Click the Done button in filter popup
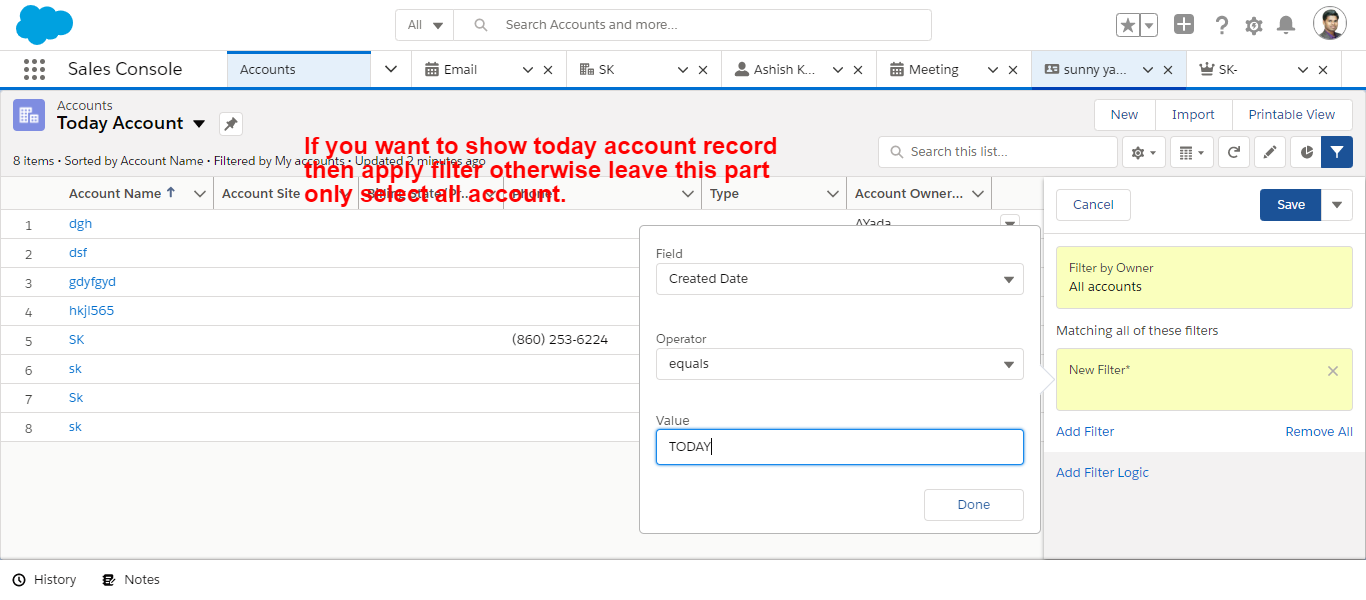This screenshot has height=600, width=1366. [x=973, y=505]
